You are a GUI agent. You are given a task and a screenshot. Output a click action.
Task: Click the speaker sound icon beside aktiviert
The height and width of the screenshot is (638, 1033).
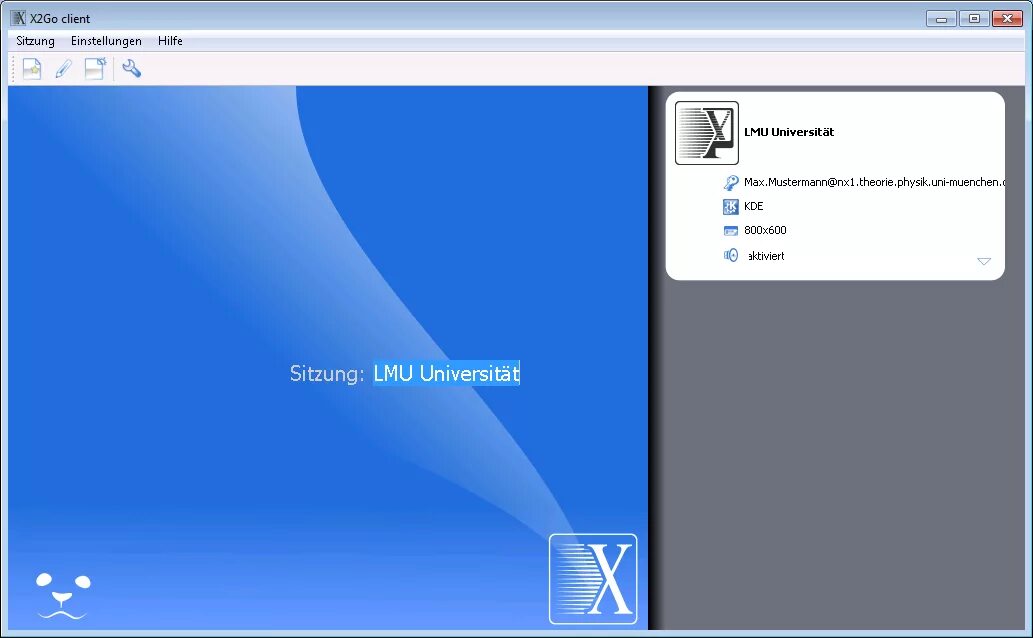pos(731,255)
